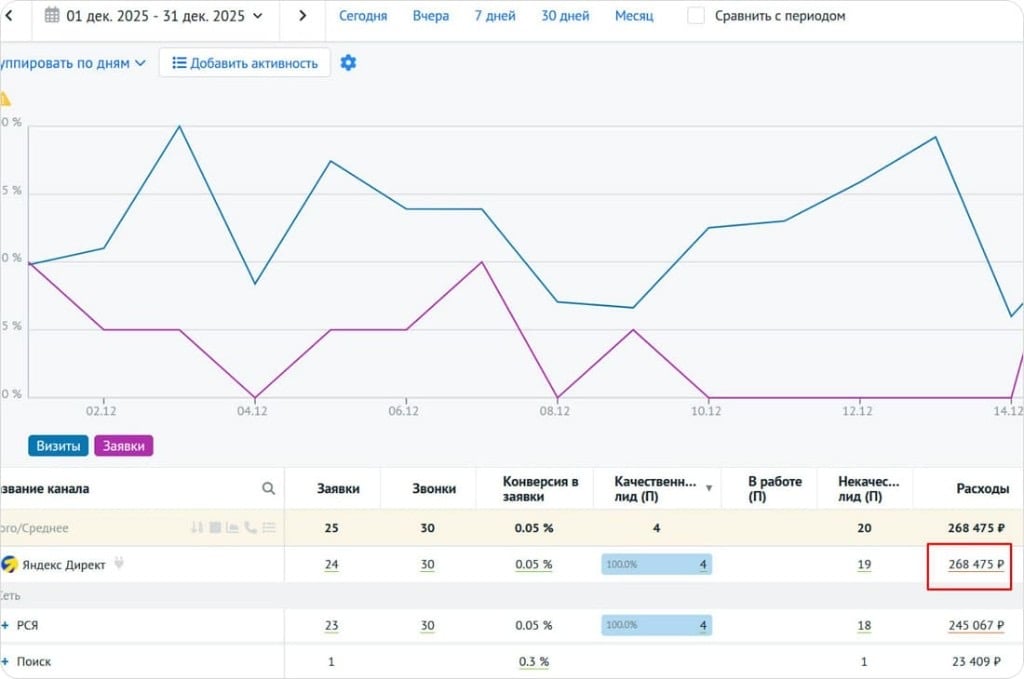The image size is (1024, 679).
Task: Open the 268 475 ₽ Яндекс Директ expenses
Action: 976,564
